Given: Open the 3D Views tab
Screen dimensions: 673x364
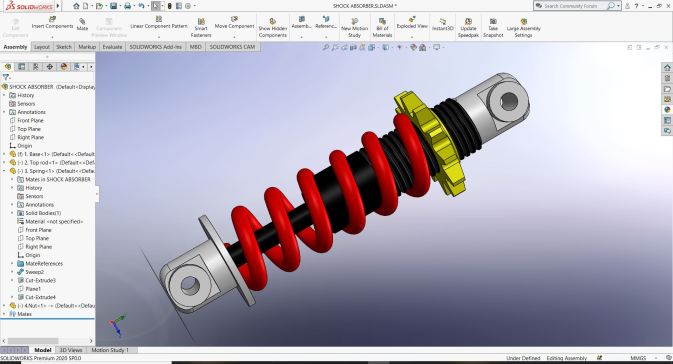Looking at the screenshot, I should coord(71,350).
